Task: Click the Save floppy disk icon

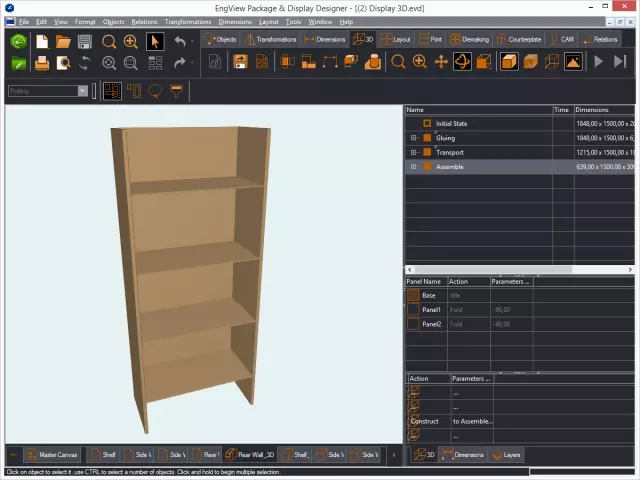Action: pyautogui.click(x=85, y=41)
